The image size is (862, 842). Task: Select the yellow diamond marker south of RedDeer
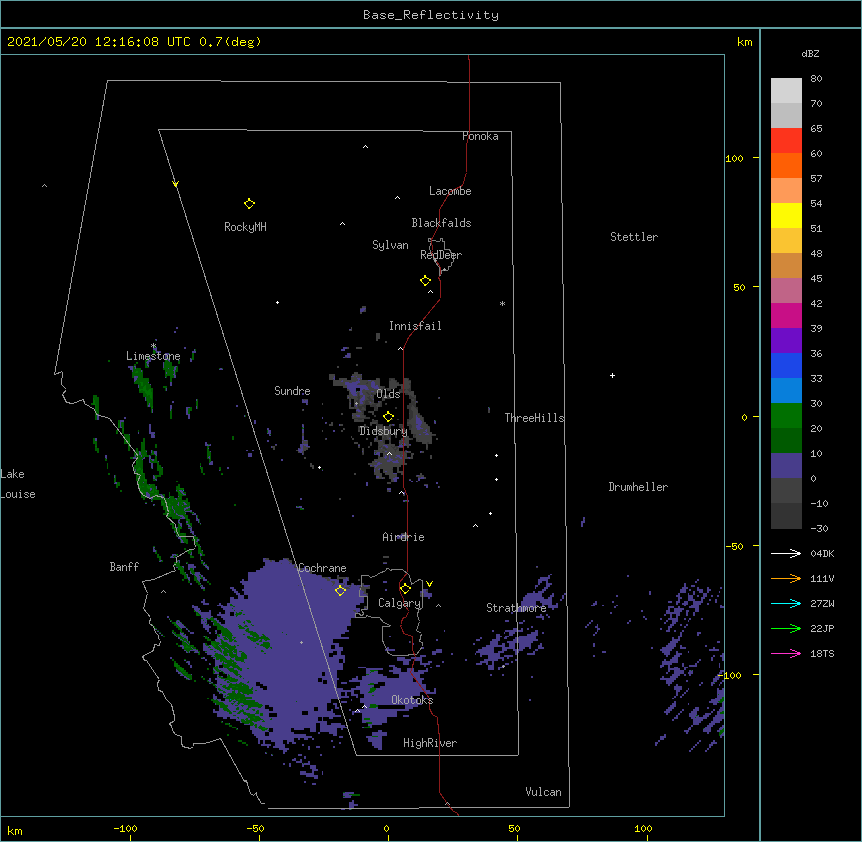[426, 281]
